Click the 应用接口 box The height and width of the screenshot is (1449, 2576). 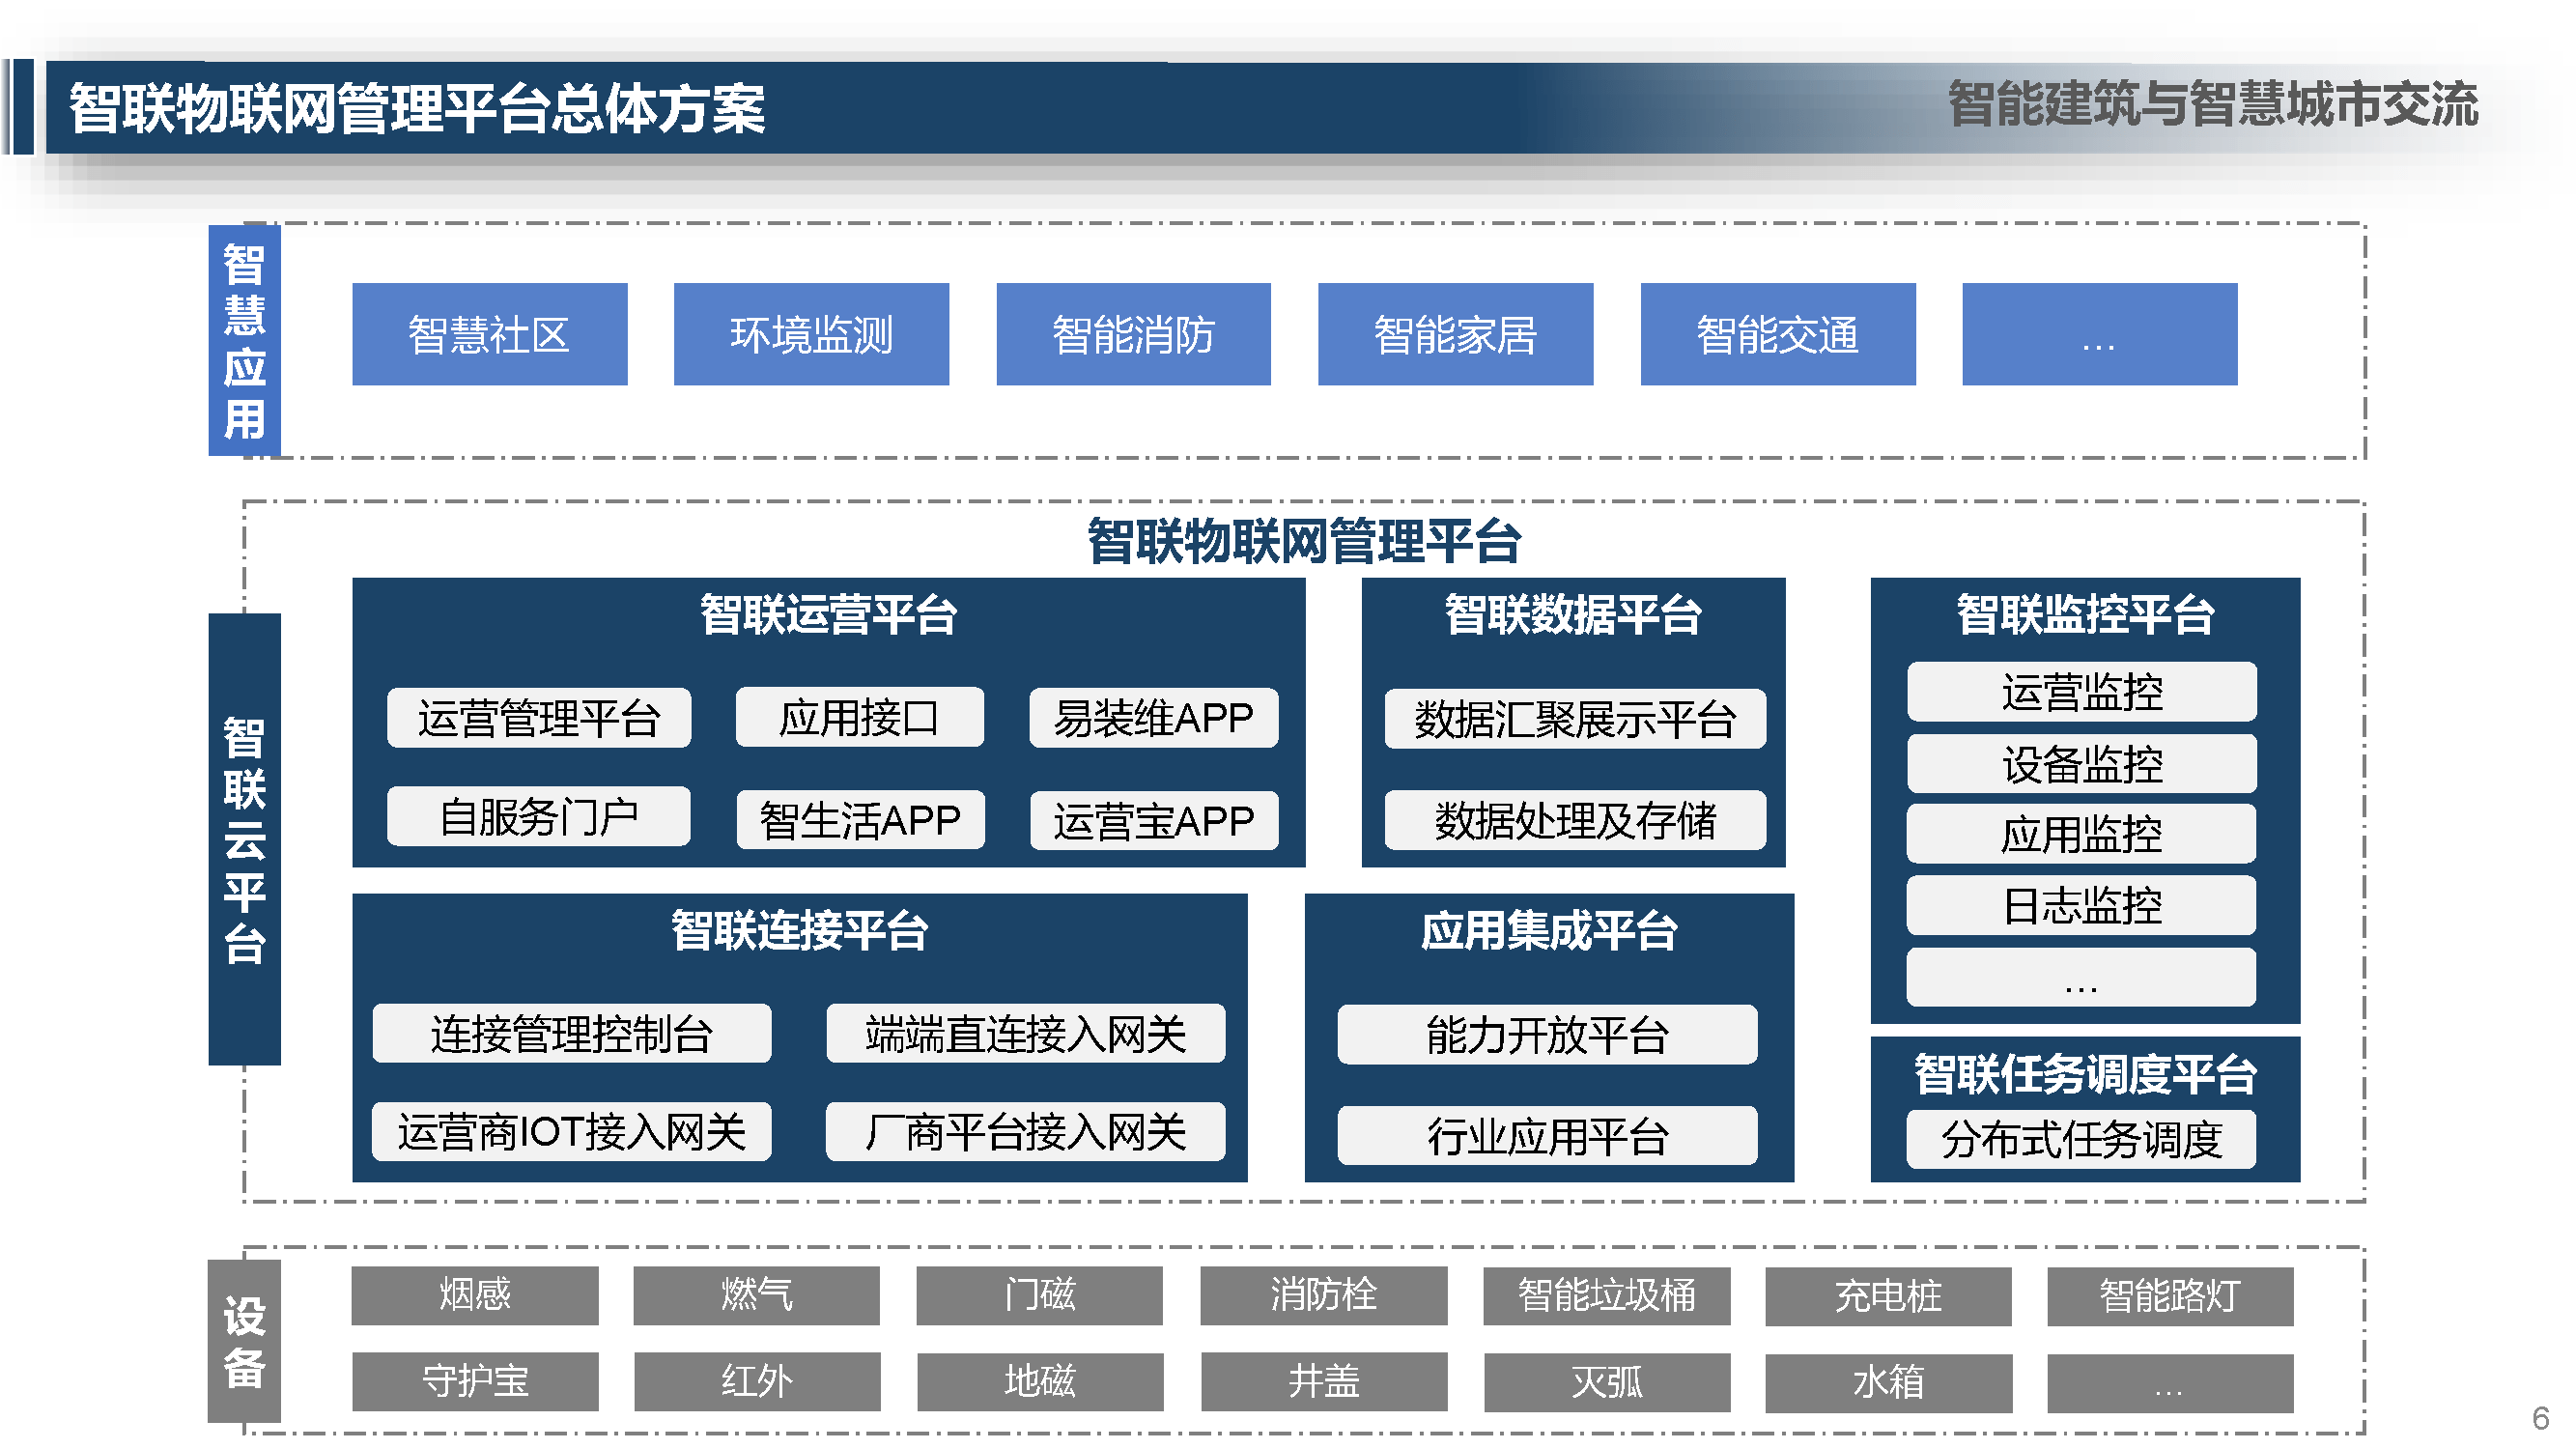click(x=859, y=717)
